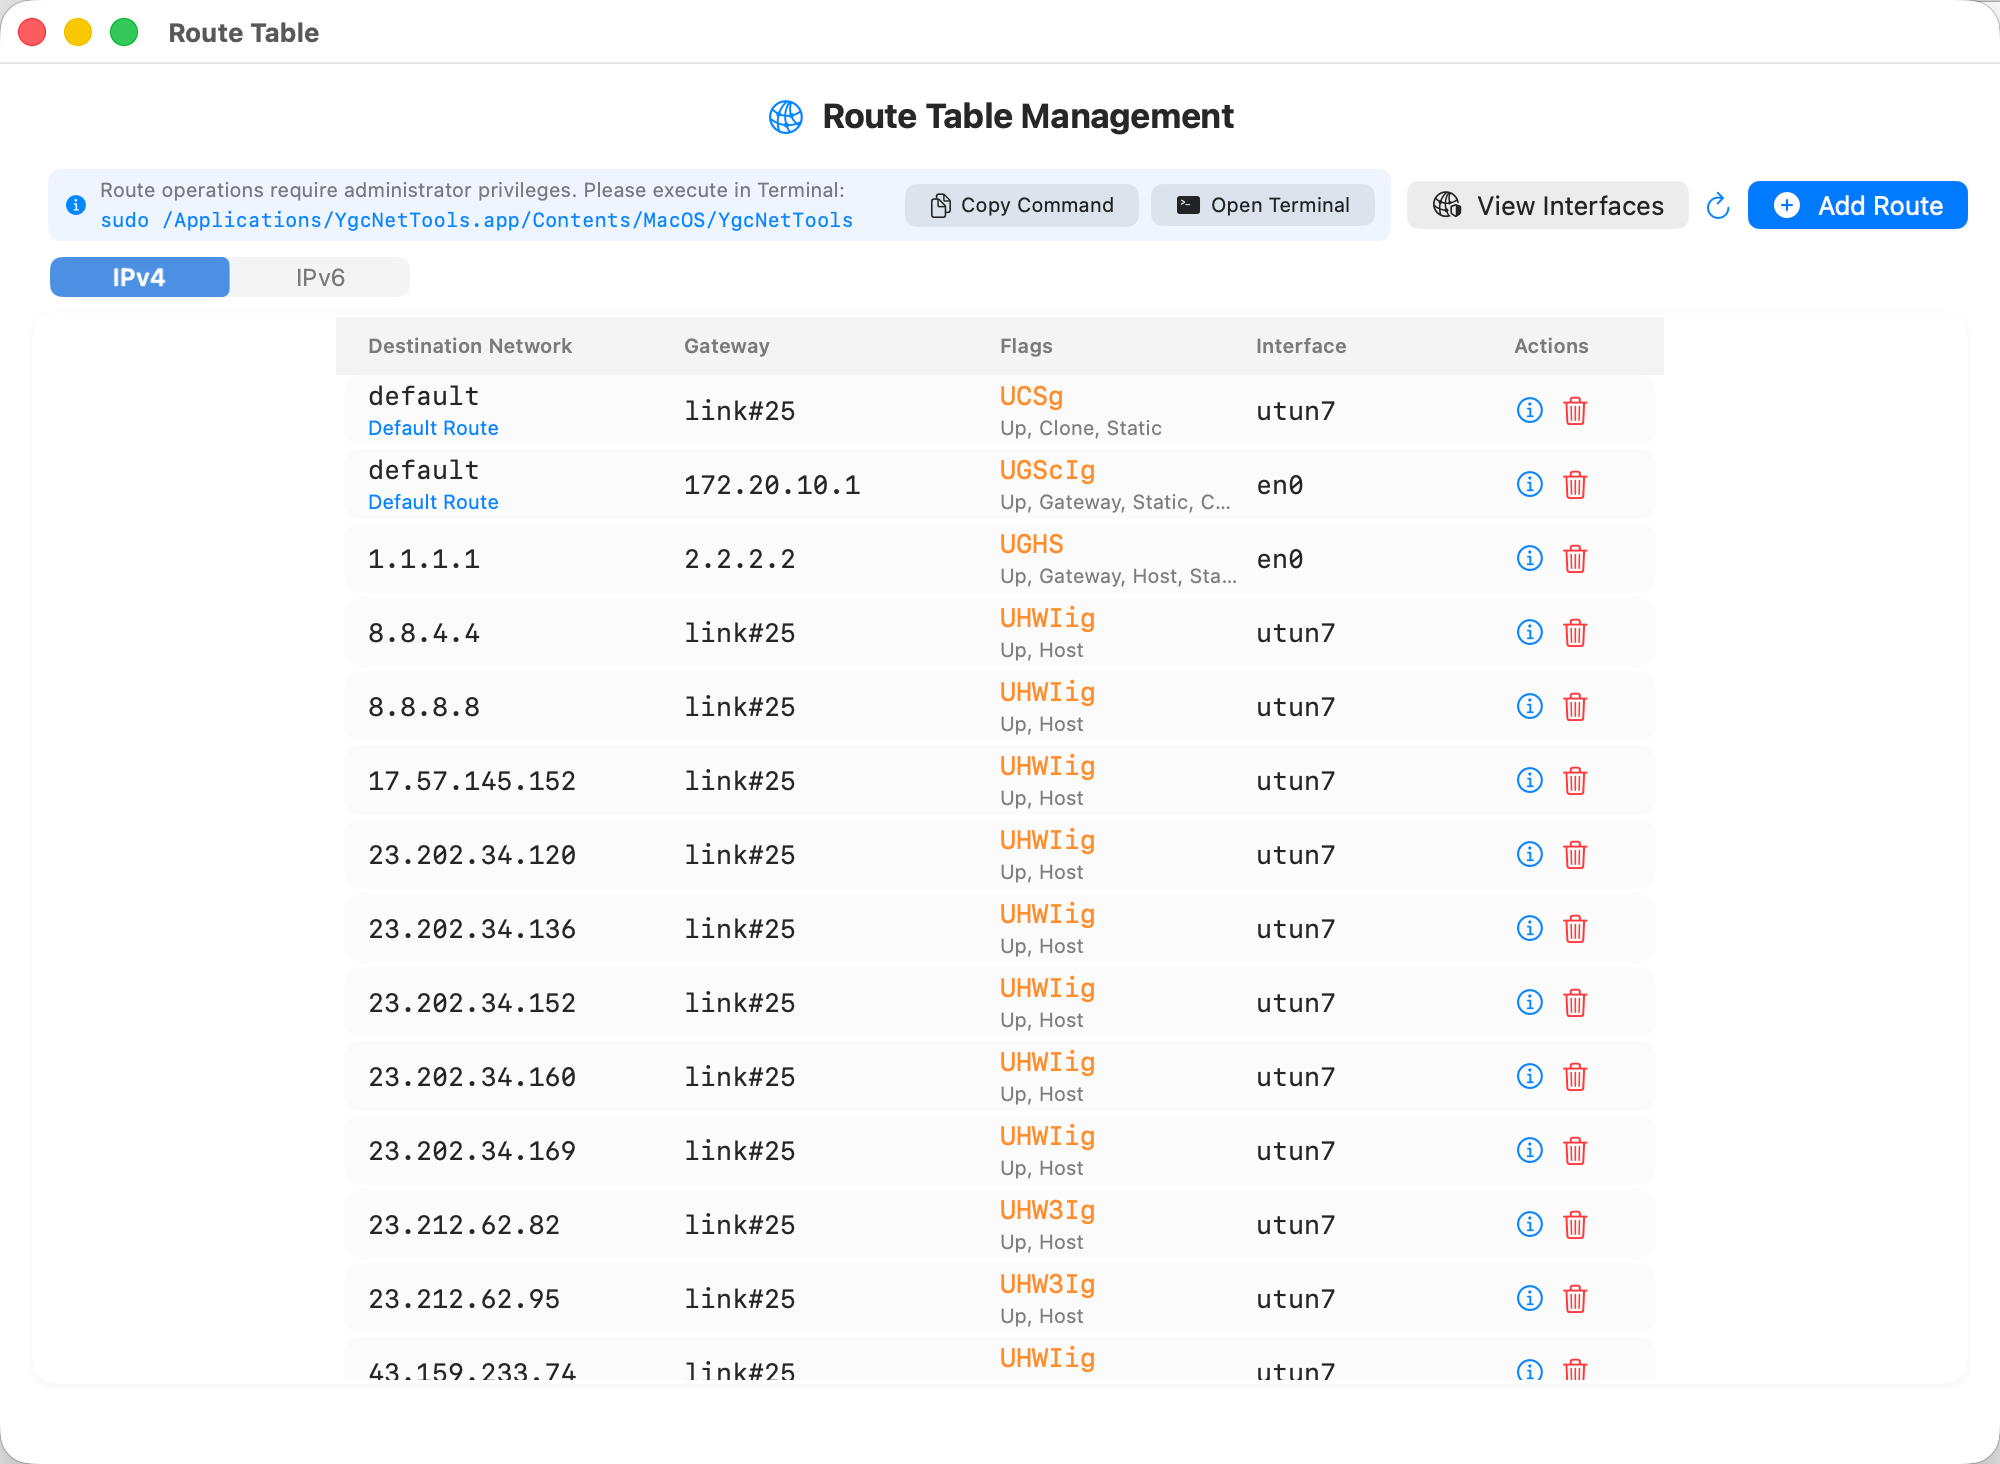Click the Destination Network column header
2000x1464 pixels.
[x=469, y=346]
